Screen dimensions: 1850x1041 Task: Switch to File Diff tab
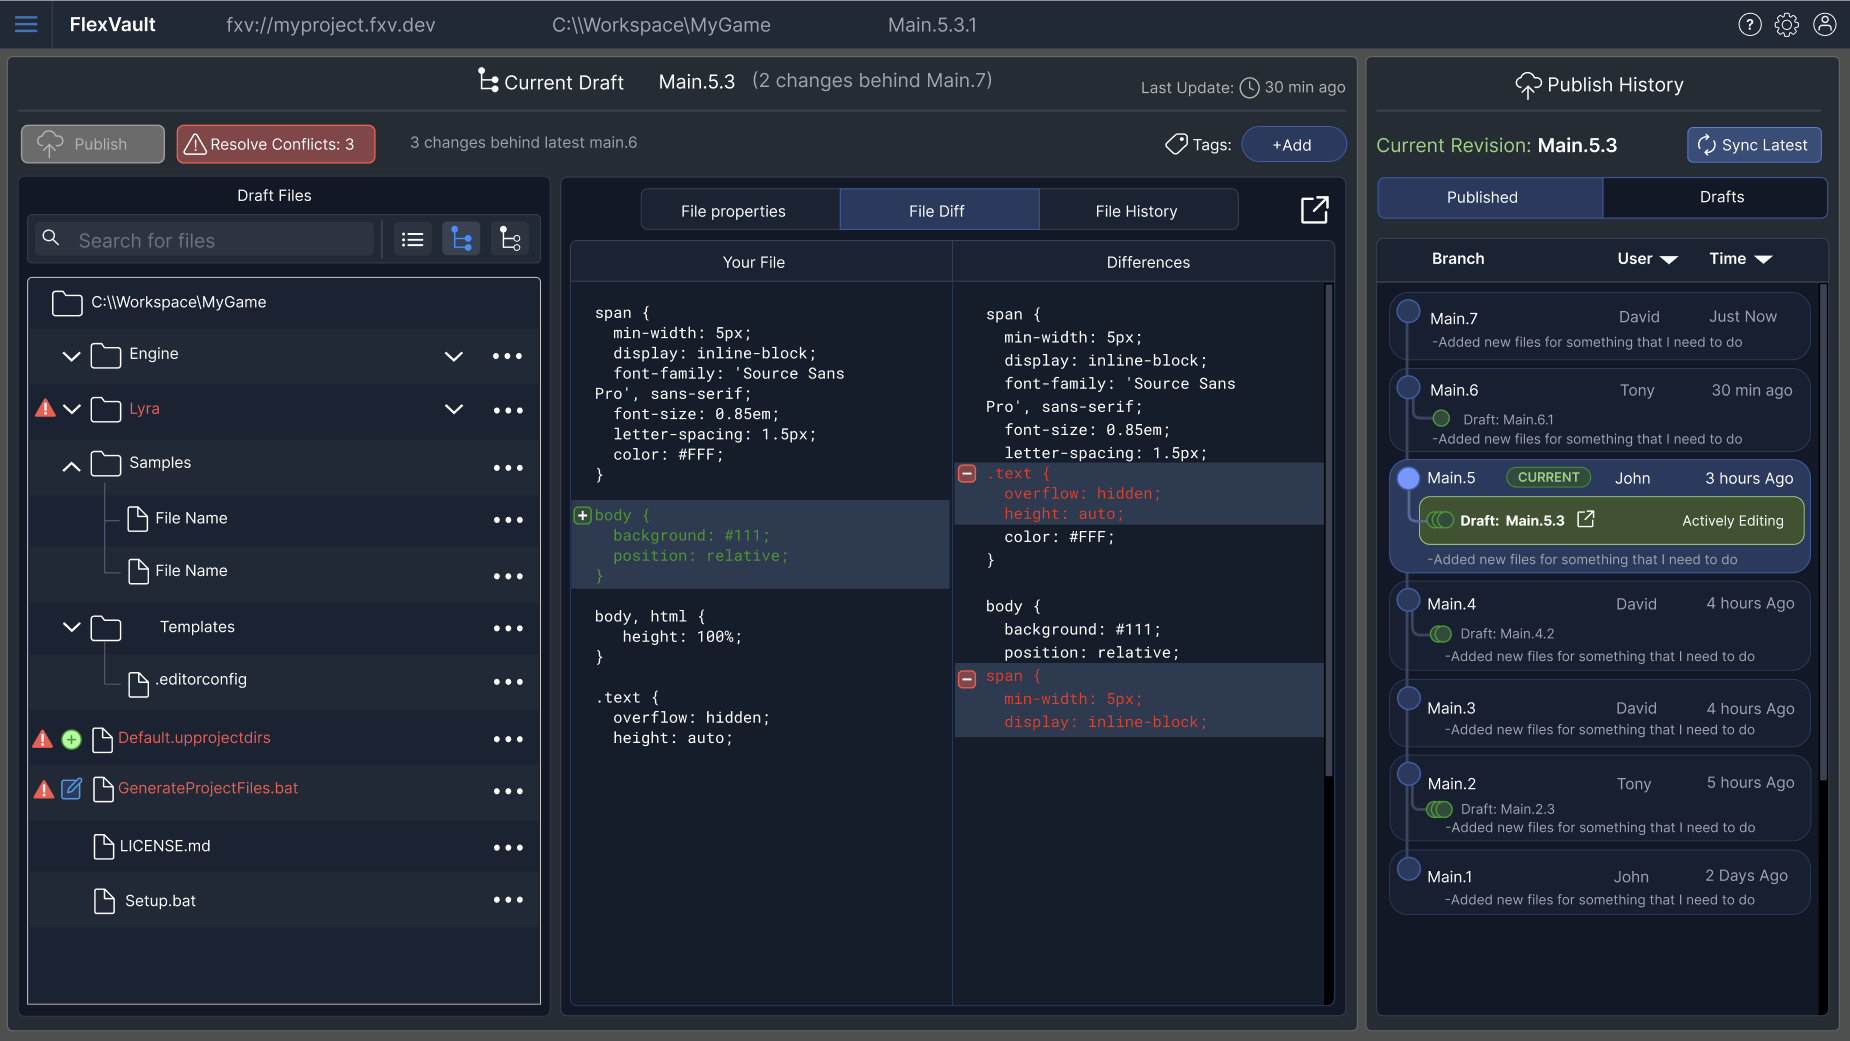point(939,210)
